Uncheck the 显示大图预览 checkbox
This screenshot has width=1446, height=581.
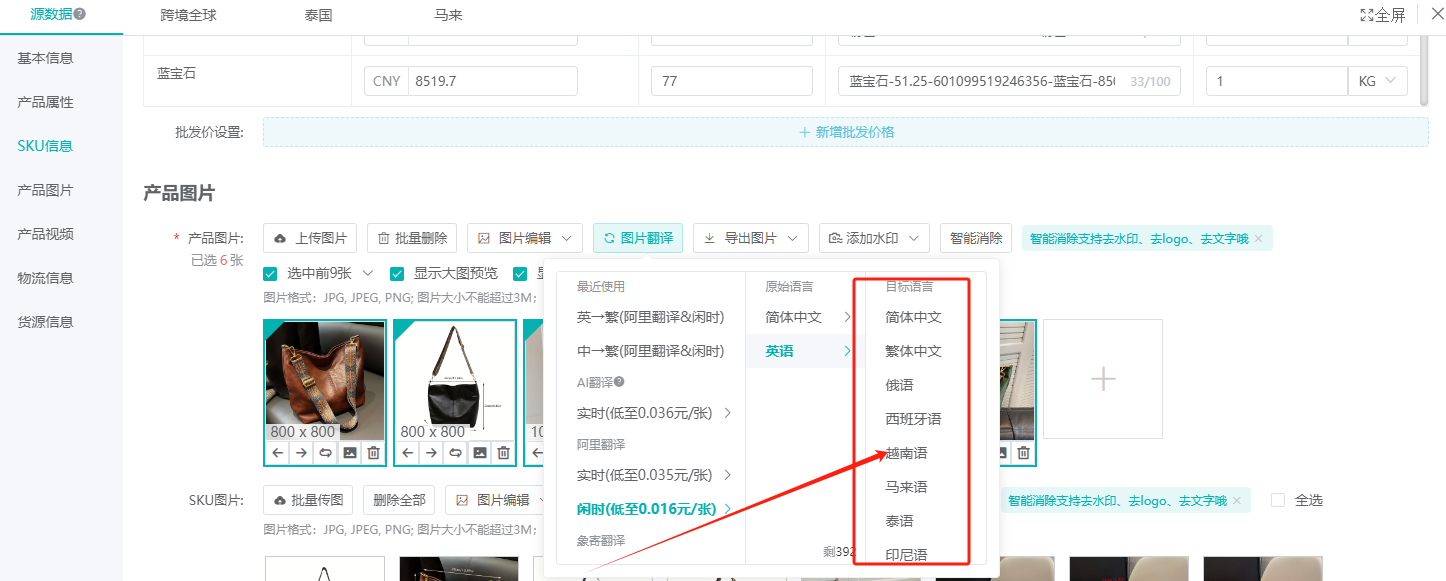pyautogui.click(x=397, y=274)
